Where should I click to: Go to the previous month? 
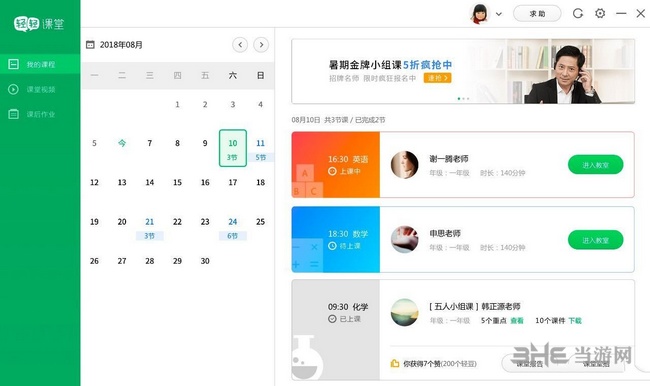point(240,45)
